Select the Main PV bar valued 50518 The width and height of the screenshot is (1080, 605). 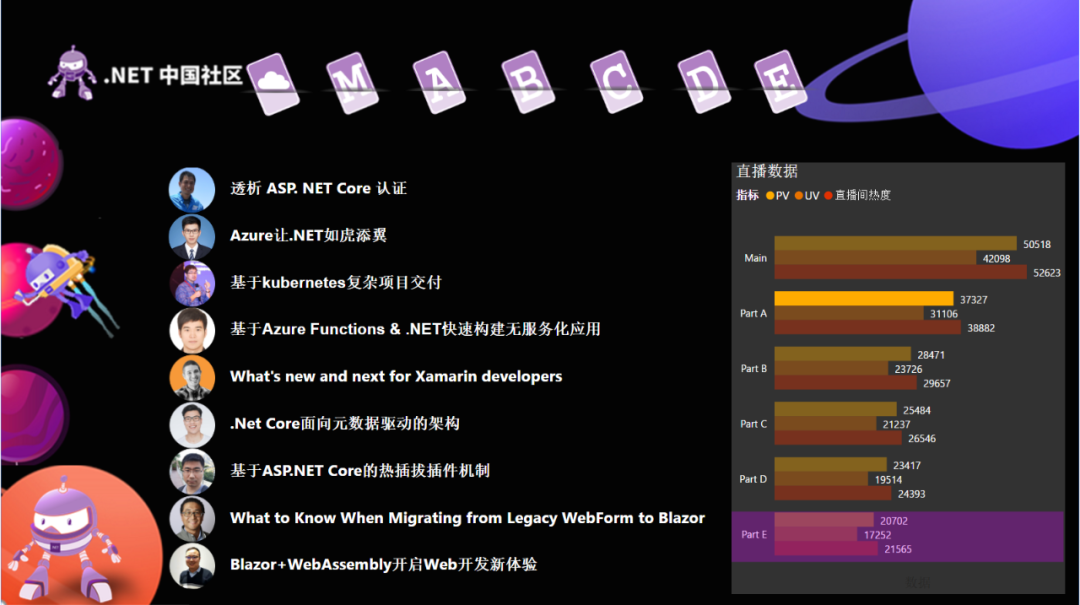[895, 243]
